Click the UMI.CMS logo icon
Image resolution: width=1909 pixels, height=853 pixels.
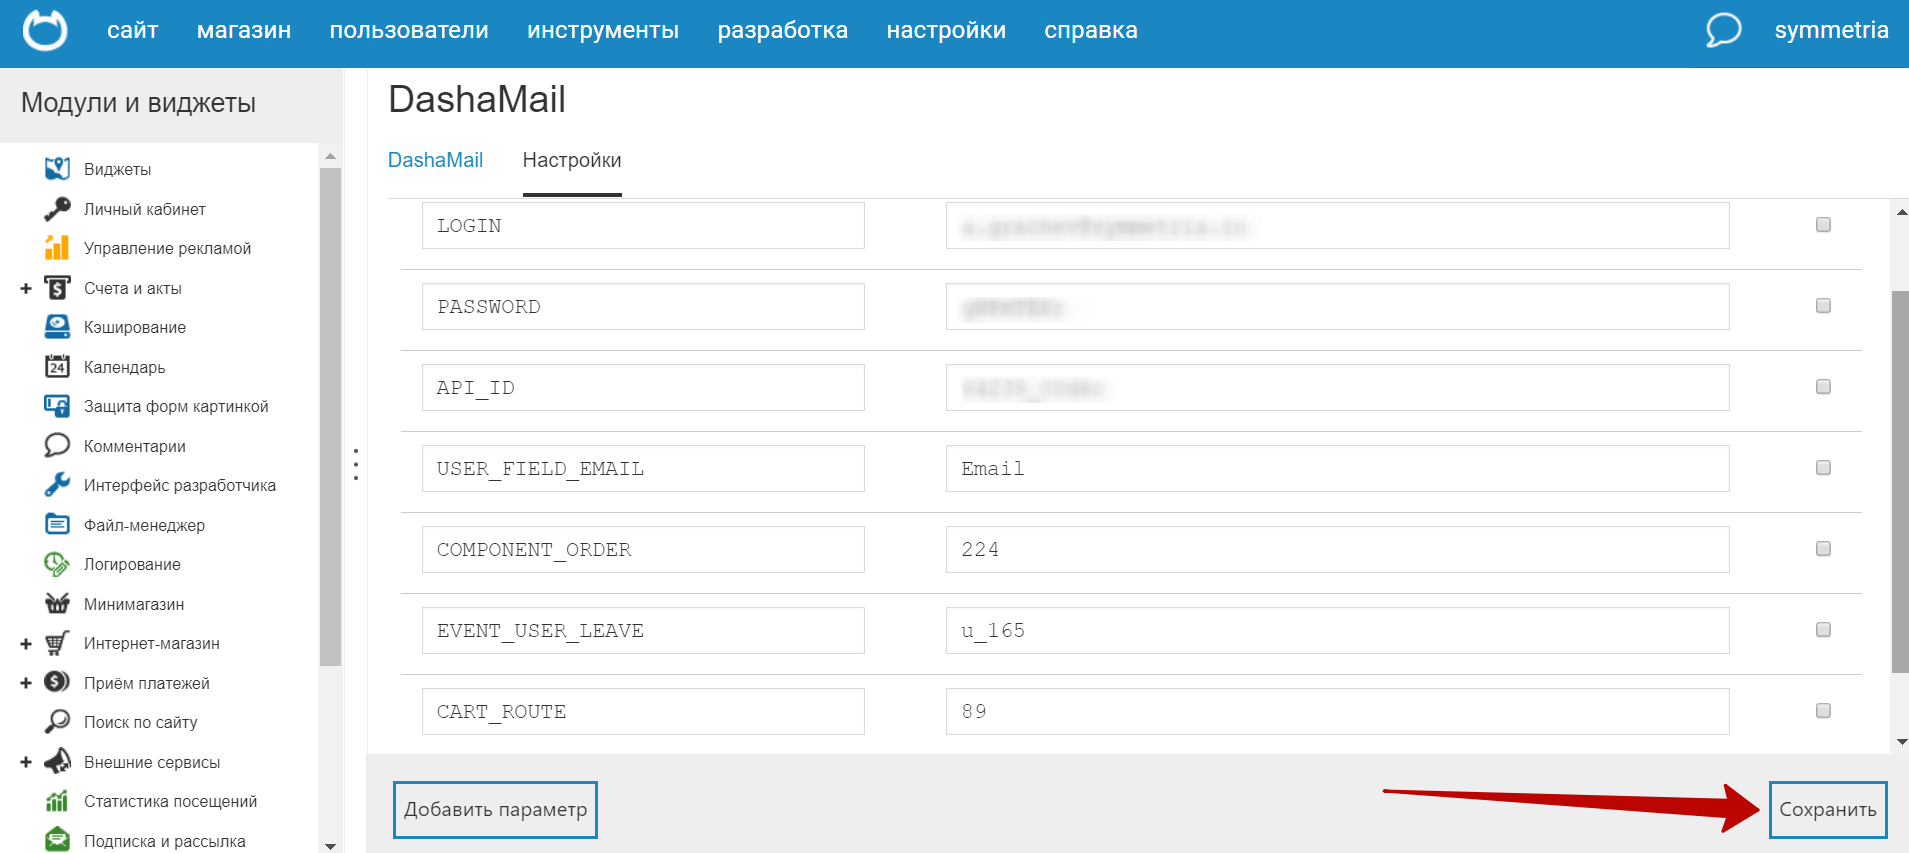coord(45,30)
